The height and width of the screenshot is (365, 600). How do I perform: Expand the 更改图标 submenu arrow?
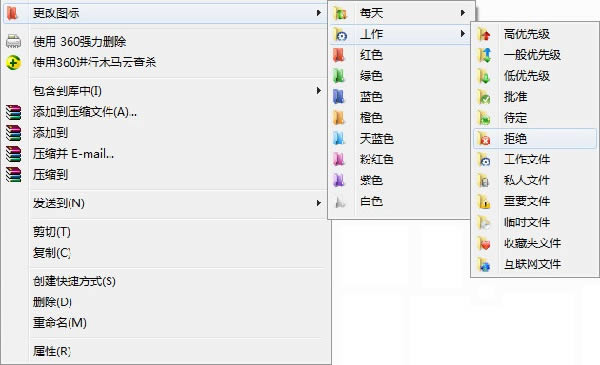click(318, 13)
